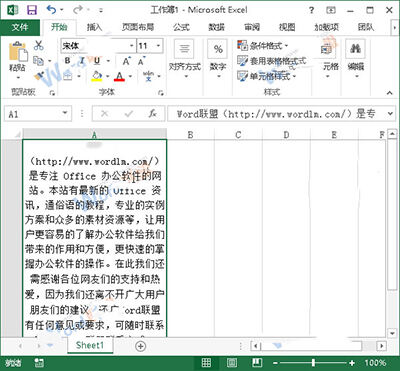Toggle Bold formatting
Image resolution: width=400 pixels, height=371 pixels.
point(68,61)
